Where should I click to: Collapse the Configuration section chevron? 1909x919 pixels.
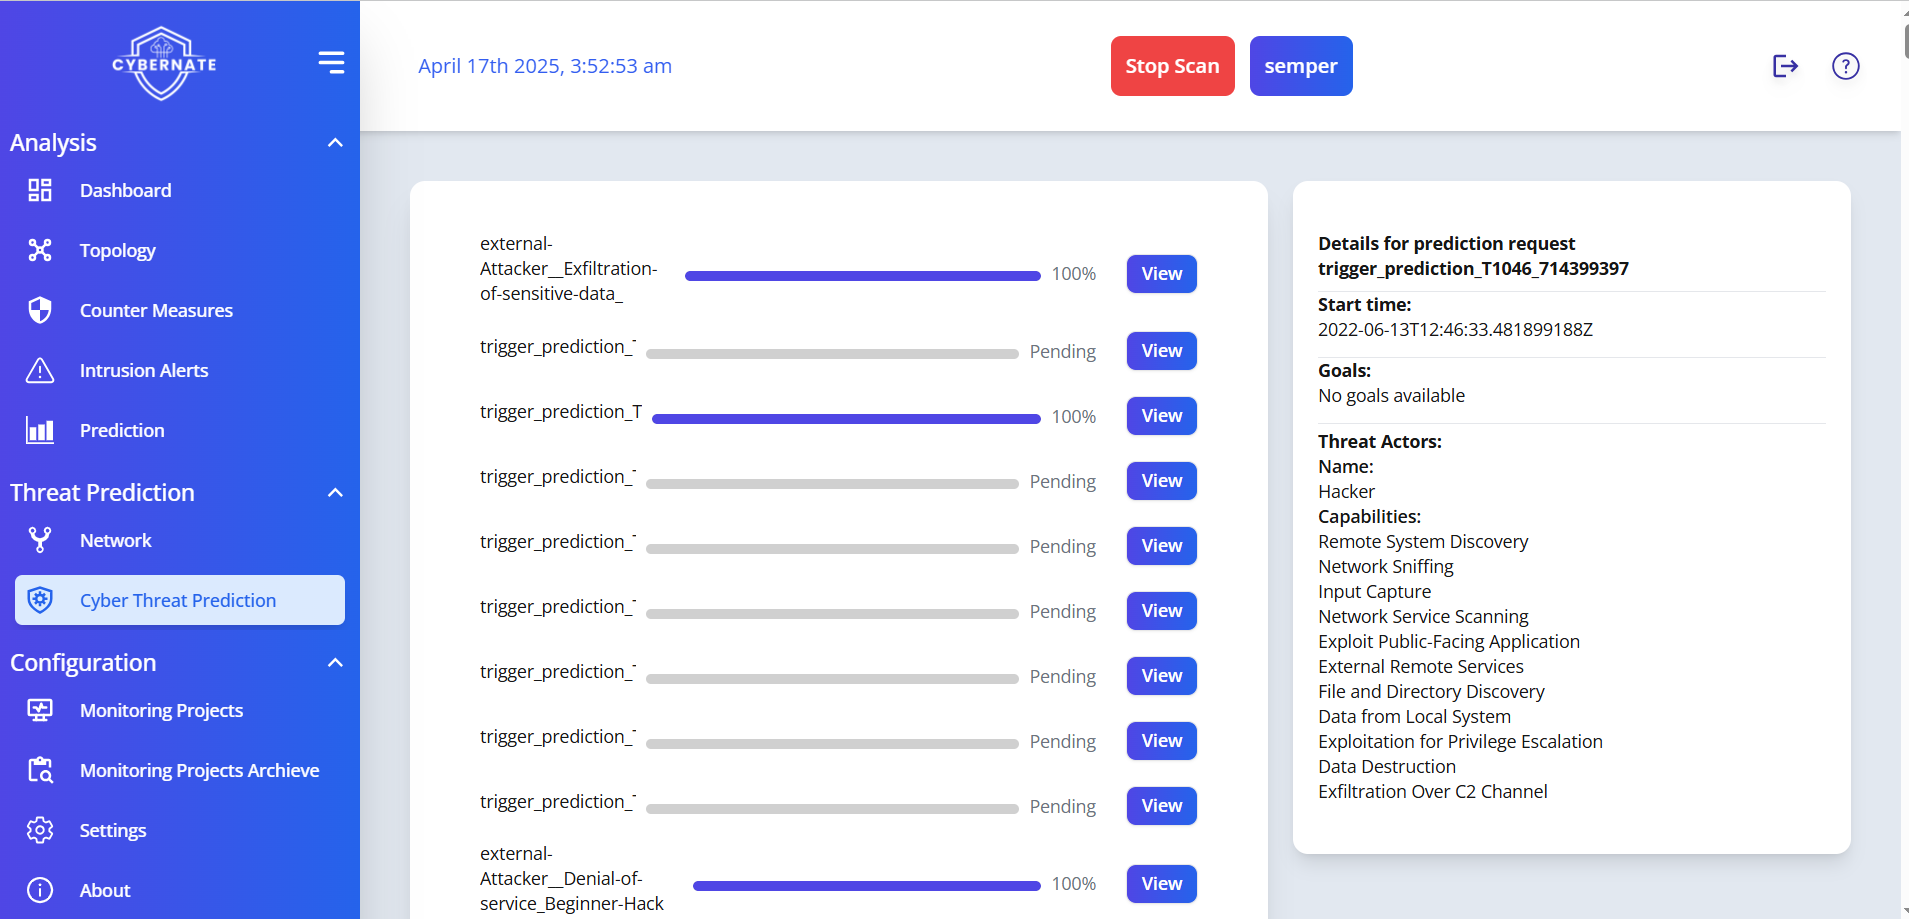point(335,663)
